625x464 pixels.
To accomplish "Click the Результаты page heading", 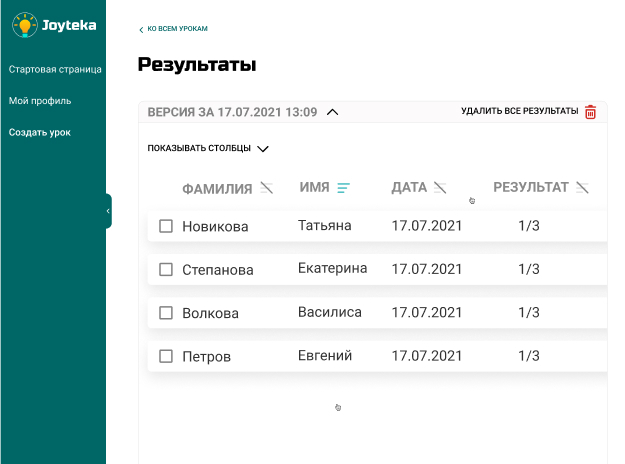I will click(197, 64).
